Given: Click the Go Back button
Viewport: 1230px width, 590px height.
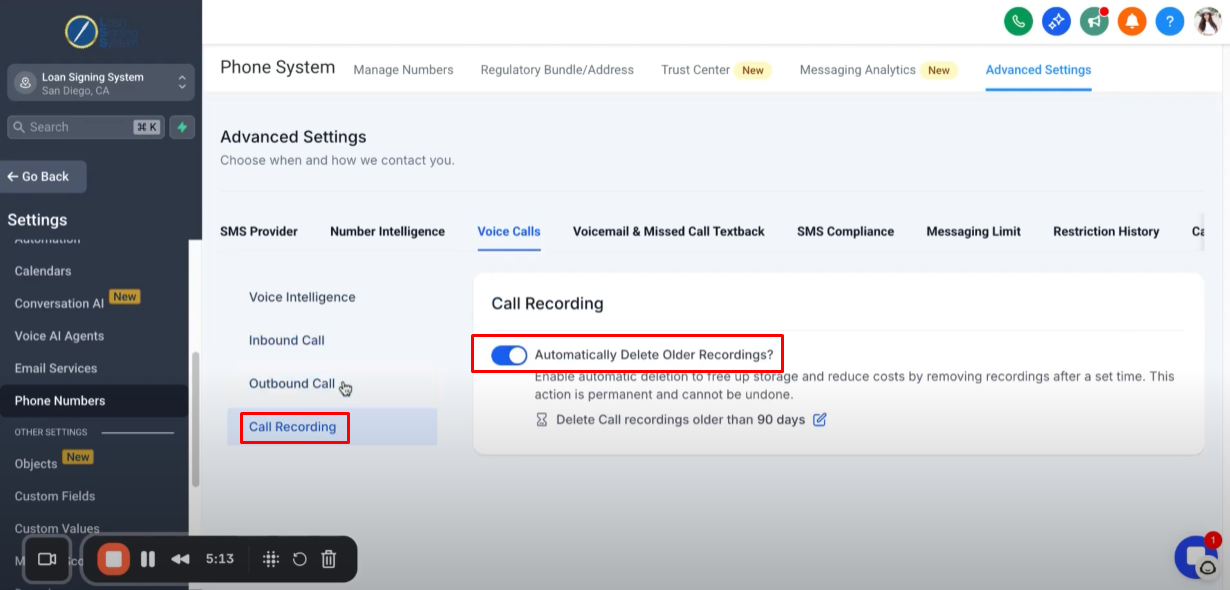Looking at the screenshot, I should 43,176.
